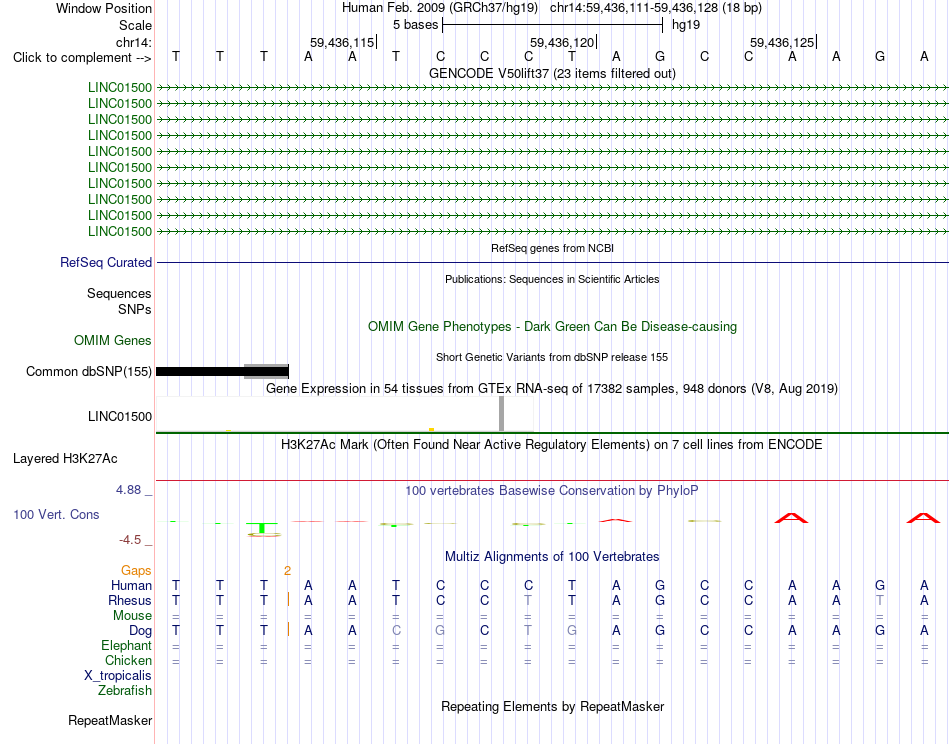
Task: Click the gray GTEx expression bar
Action: click(x=501, y=414)
